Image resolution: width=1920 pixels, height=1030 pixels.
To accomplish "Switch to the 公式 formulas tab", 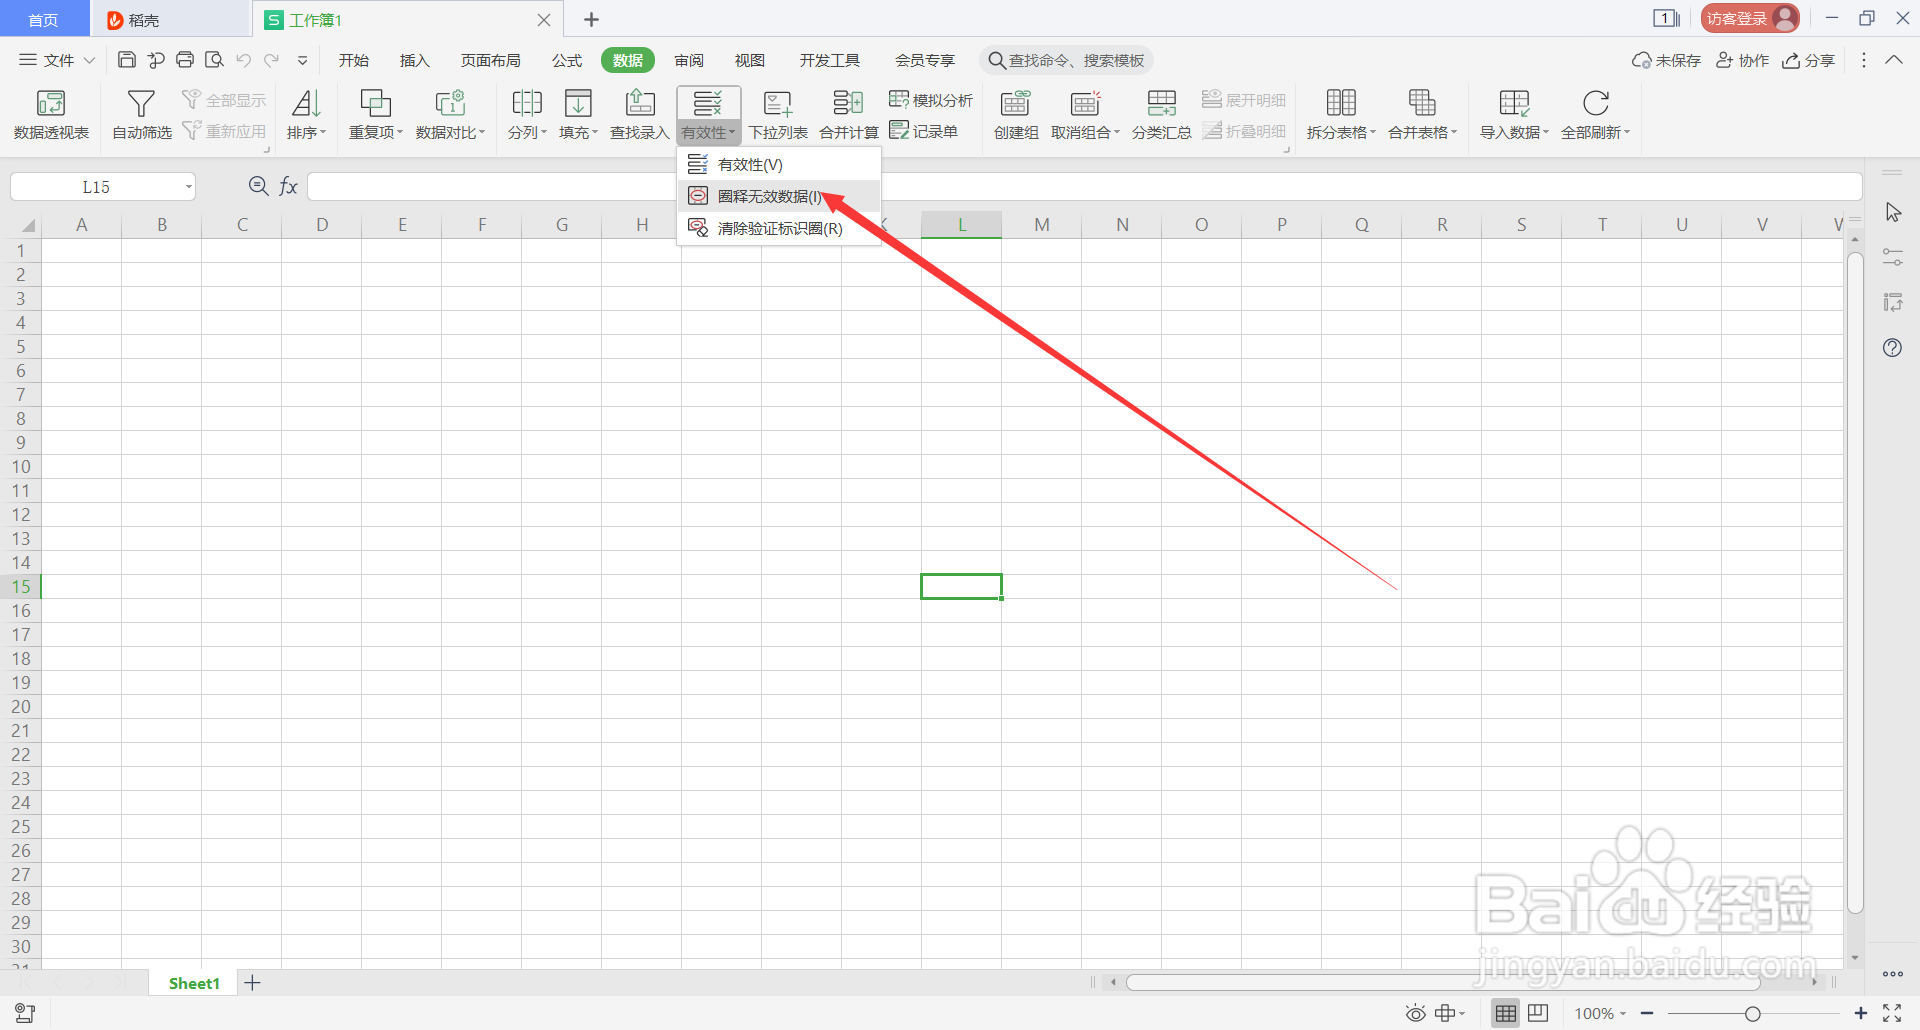I will point(567,60).
